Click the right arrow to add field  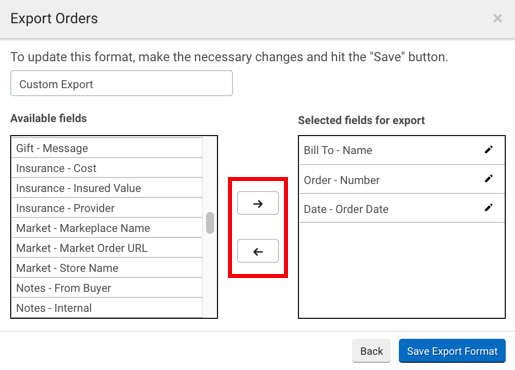258,203
